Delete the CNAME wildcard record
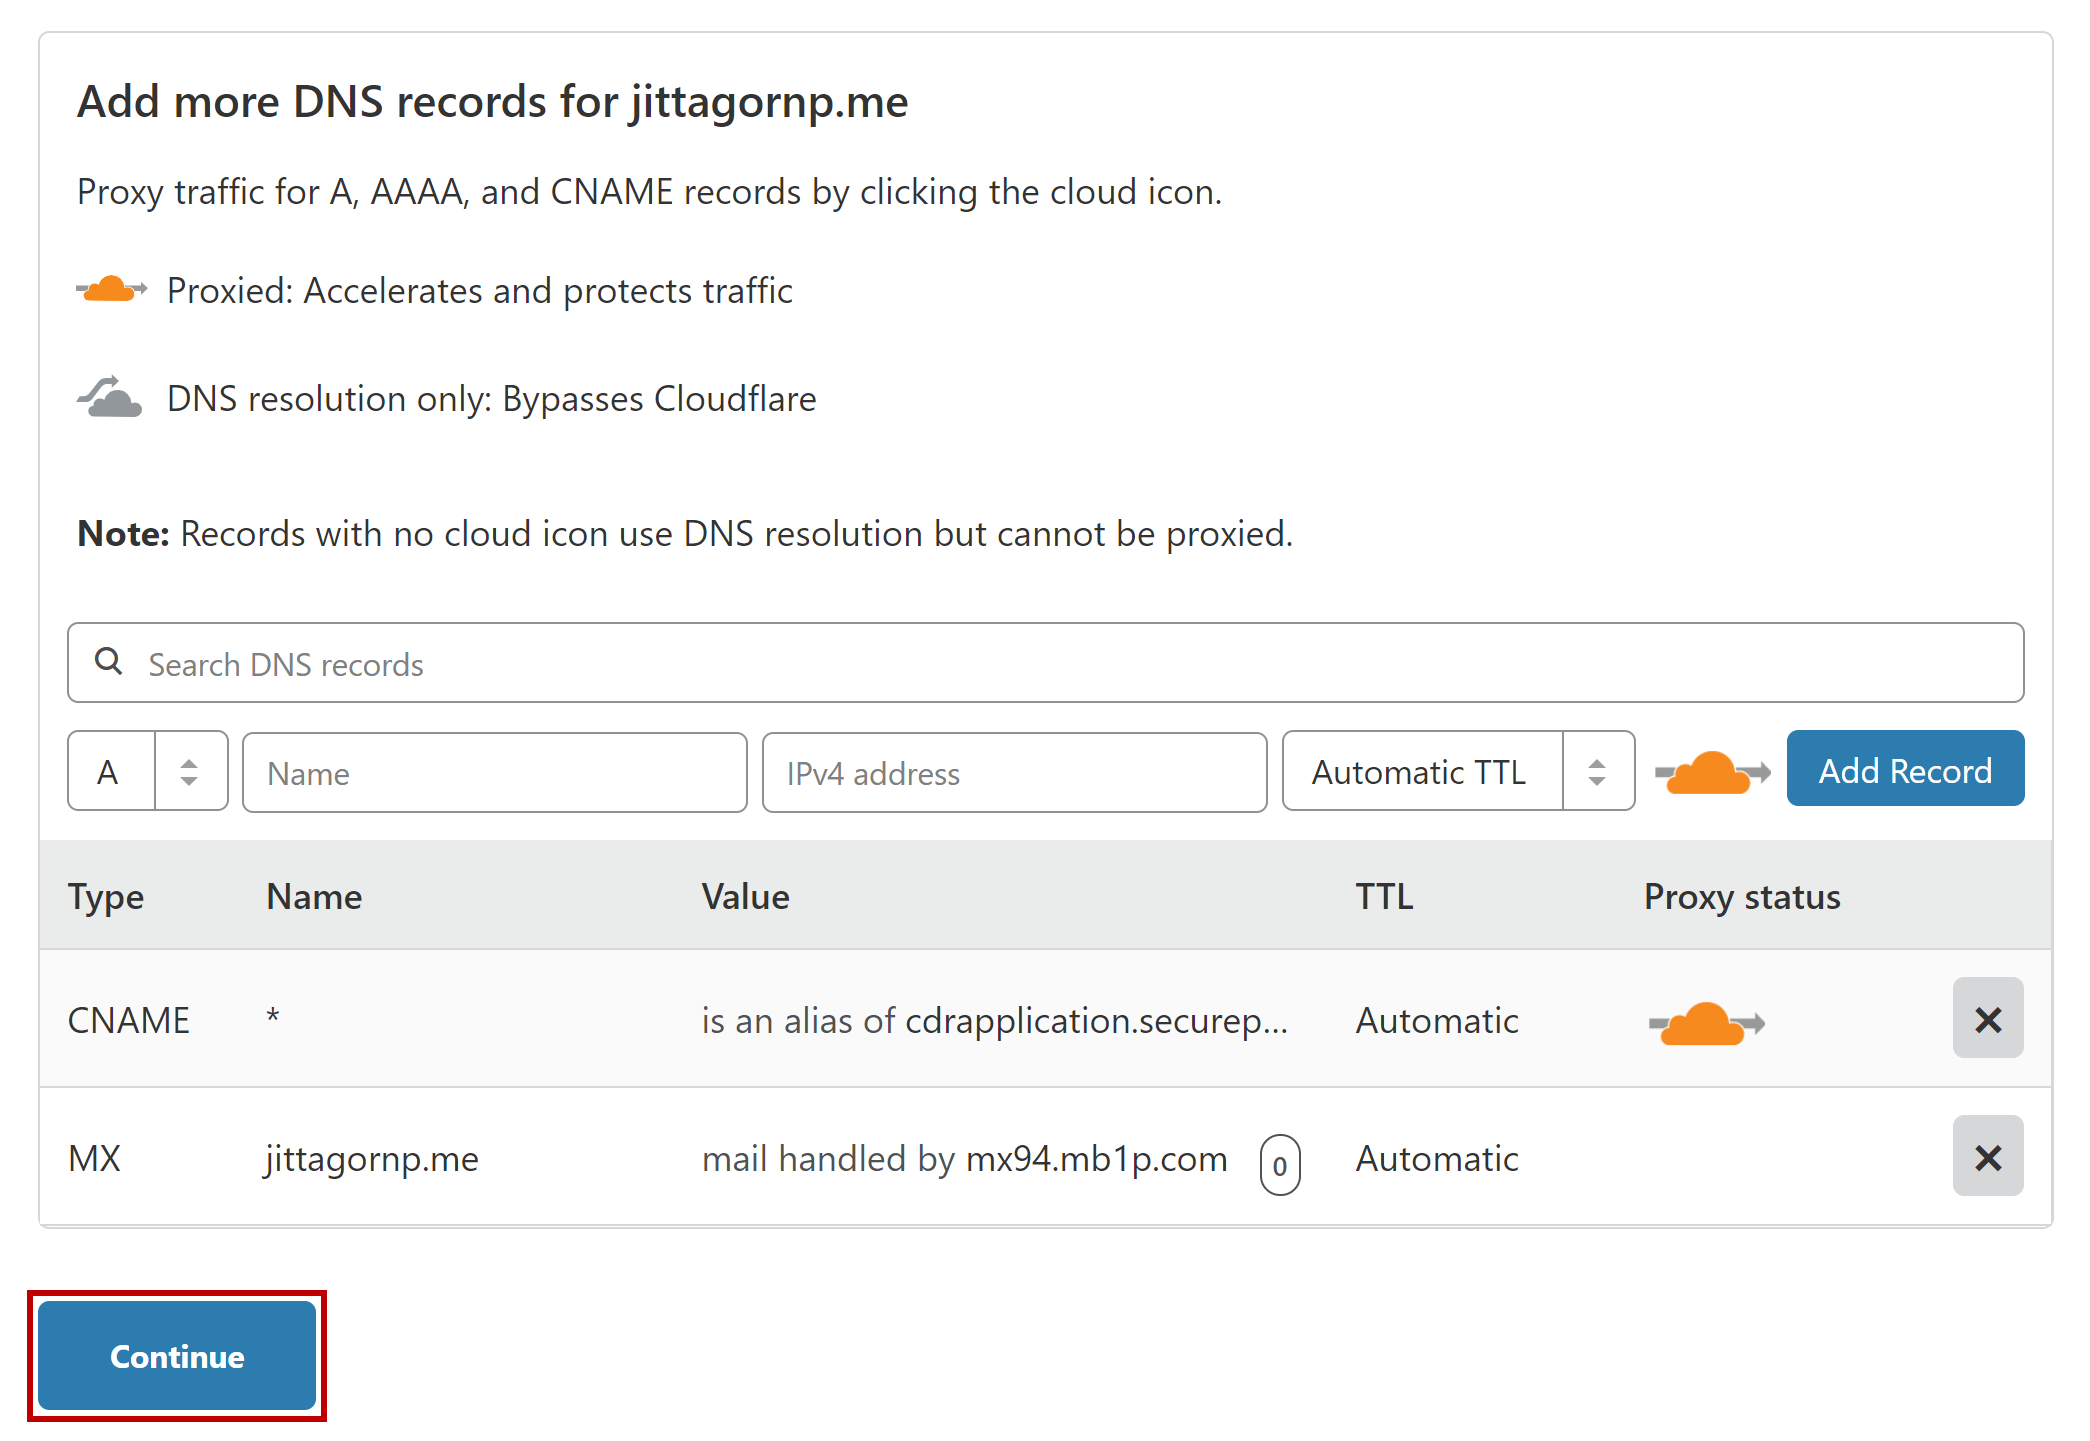Viewport: 2090px width, 1441px height. pyautogui.click(x=1987, y=1019)
